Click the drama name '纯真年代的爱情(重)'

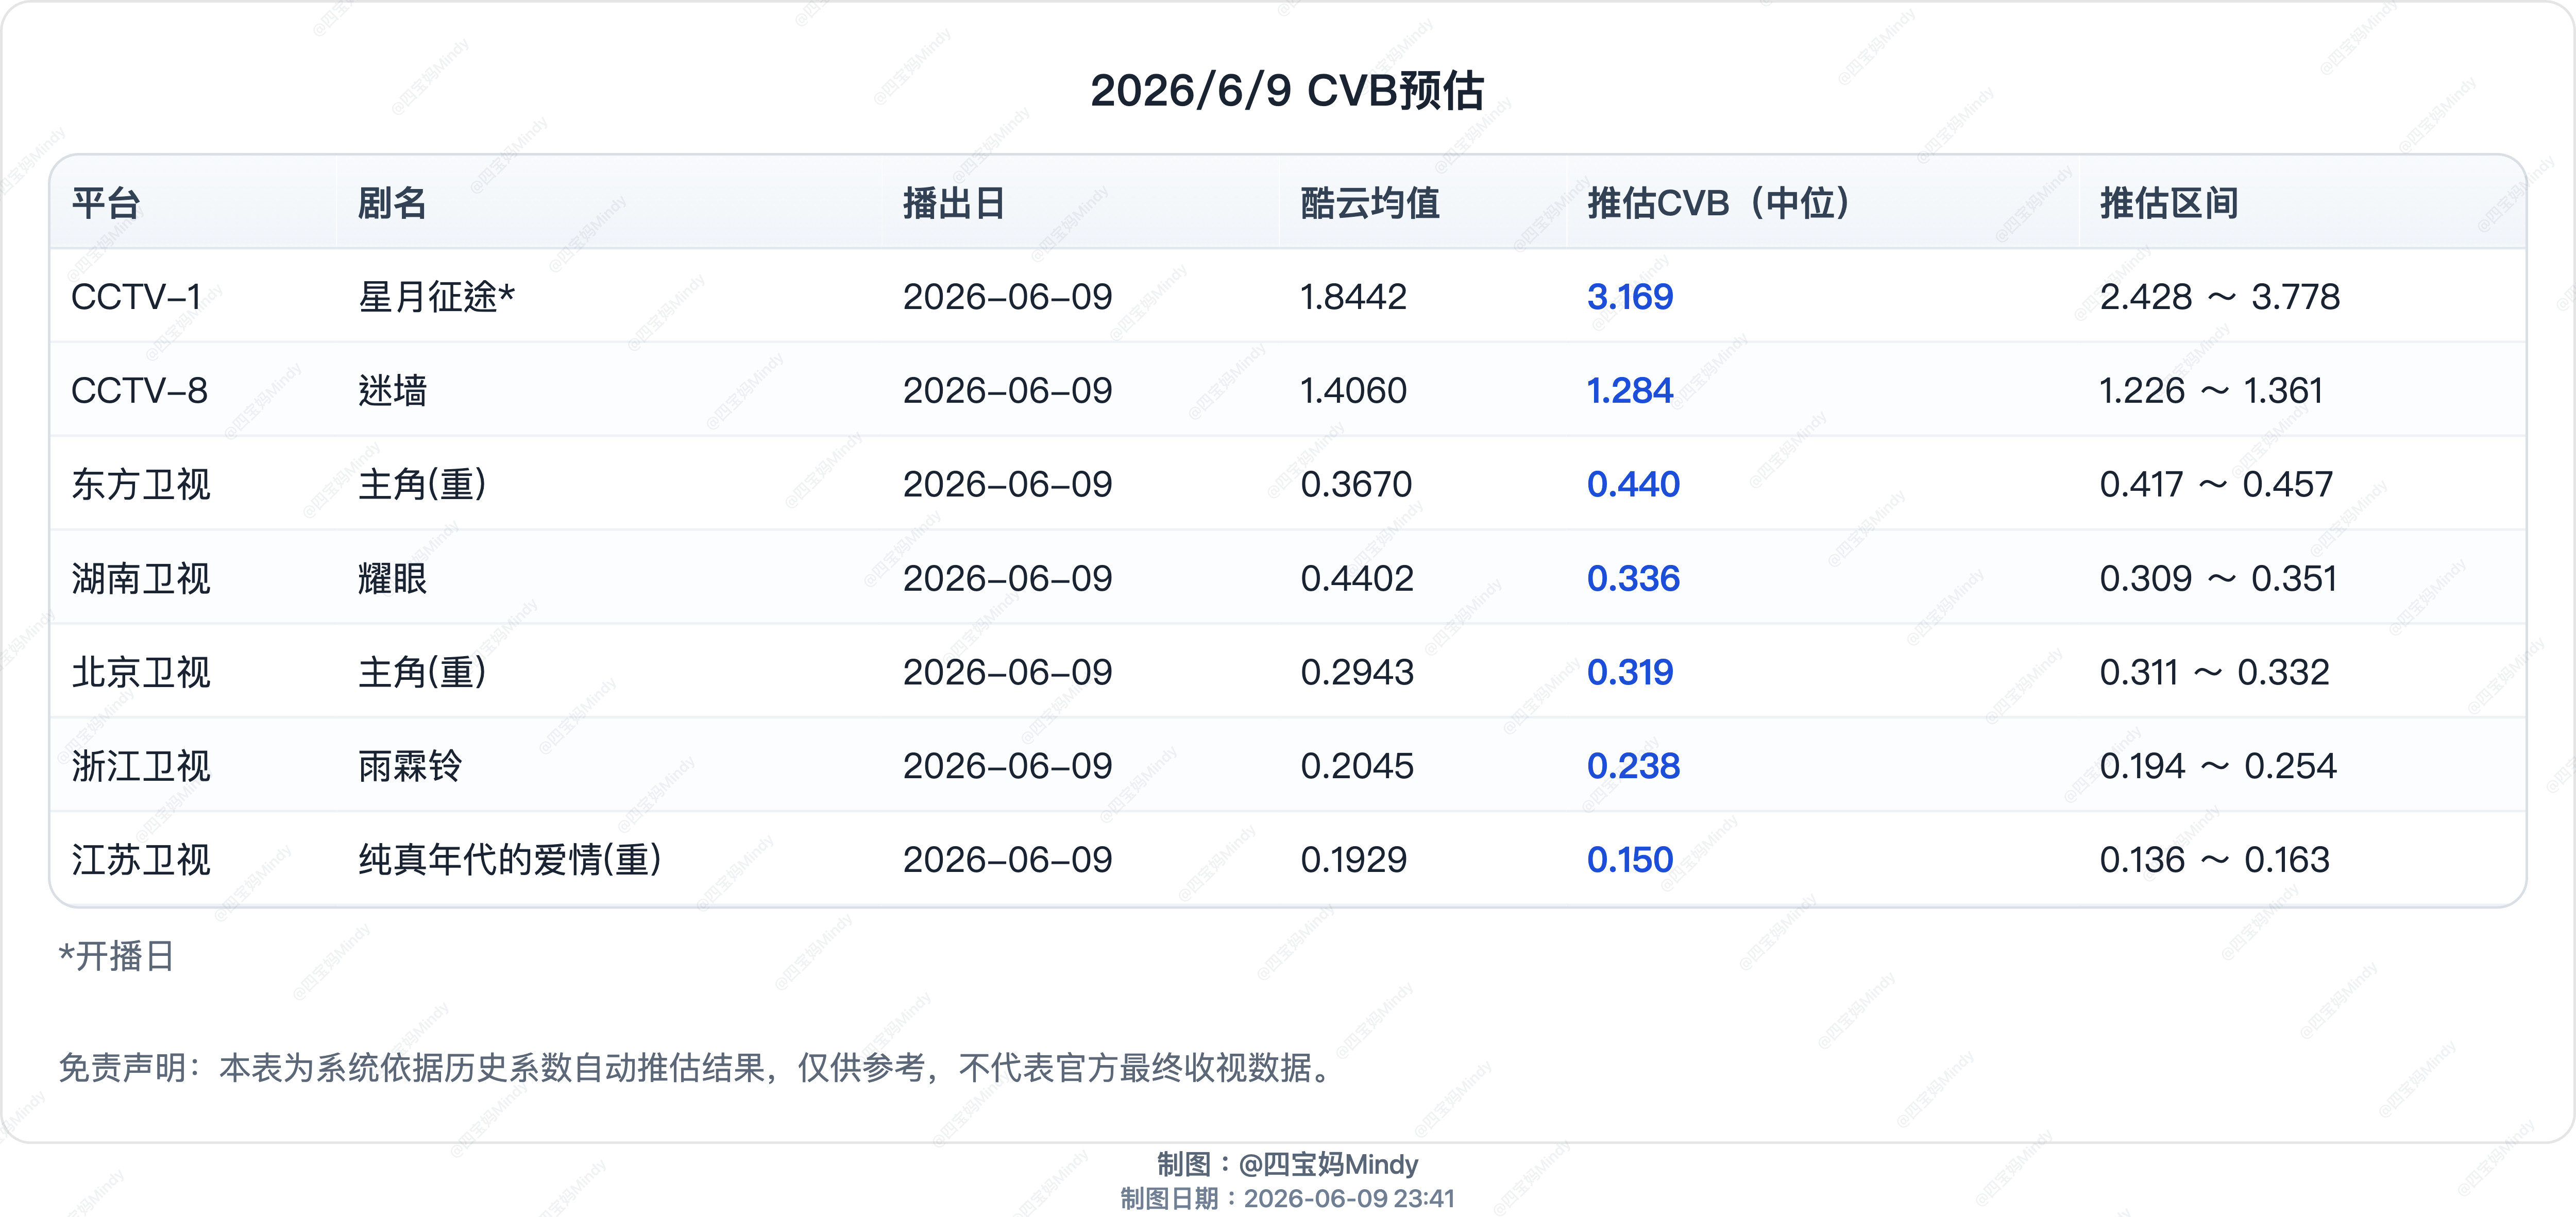tap(510, 860)
